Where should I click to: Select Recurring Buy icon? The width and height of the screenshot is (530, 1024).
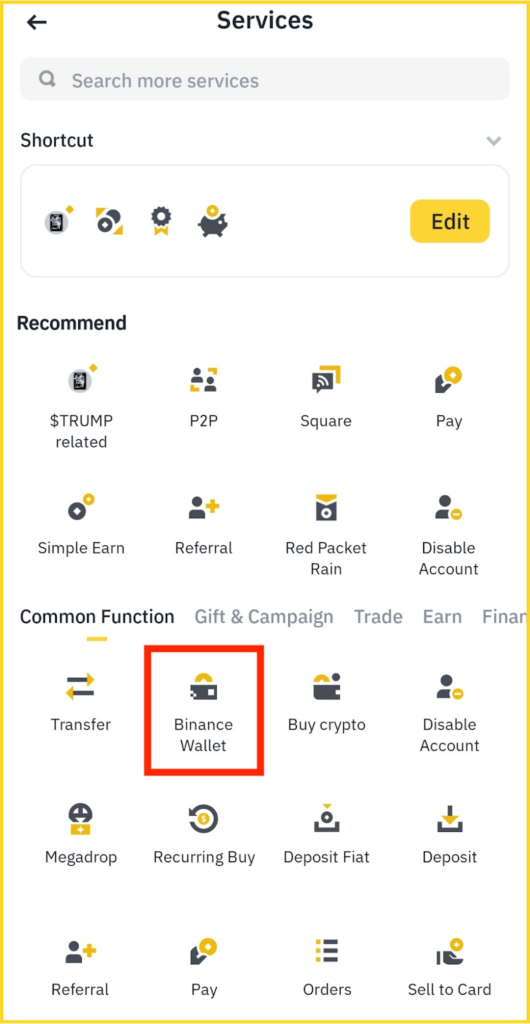click(204, 819)
